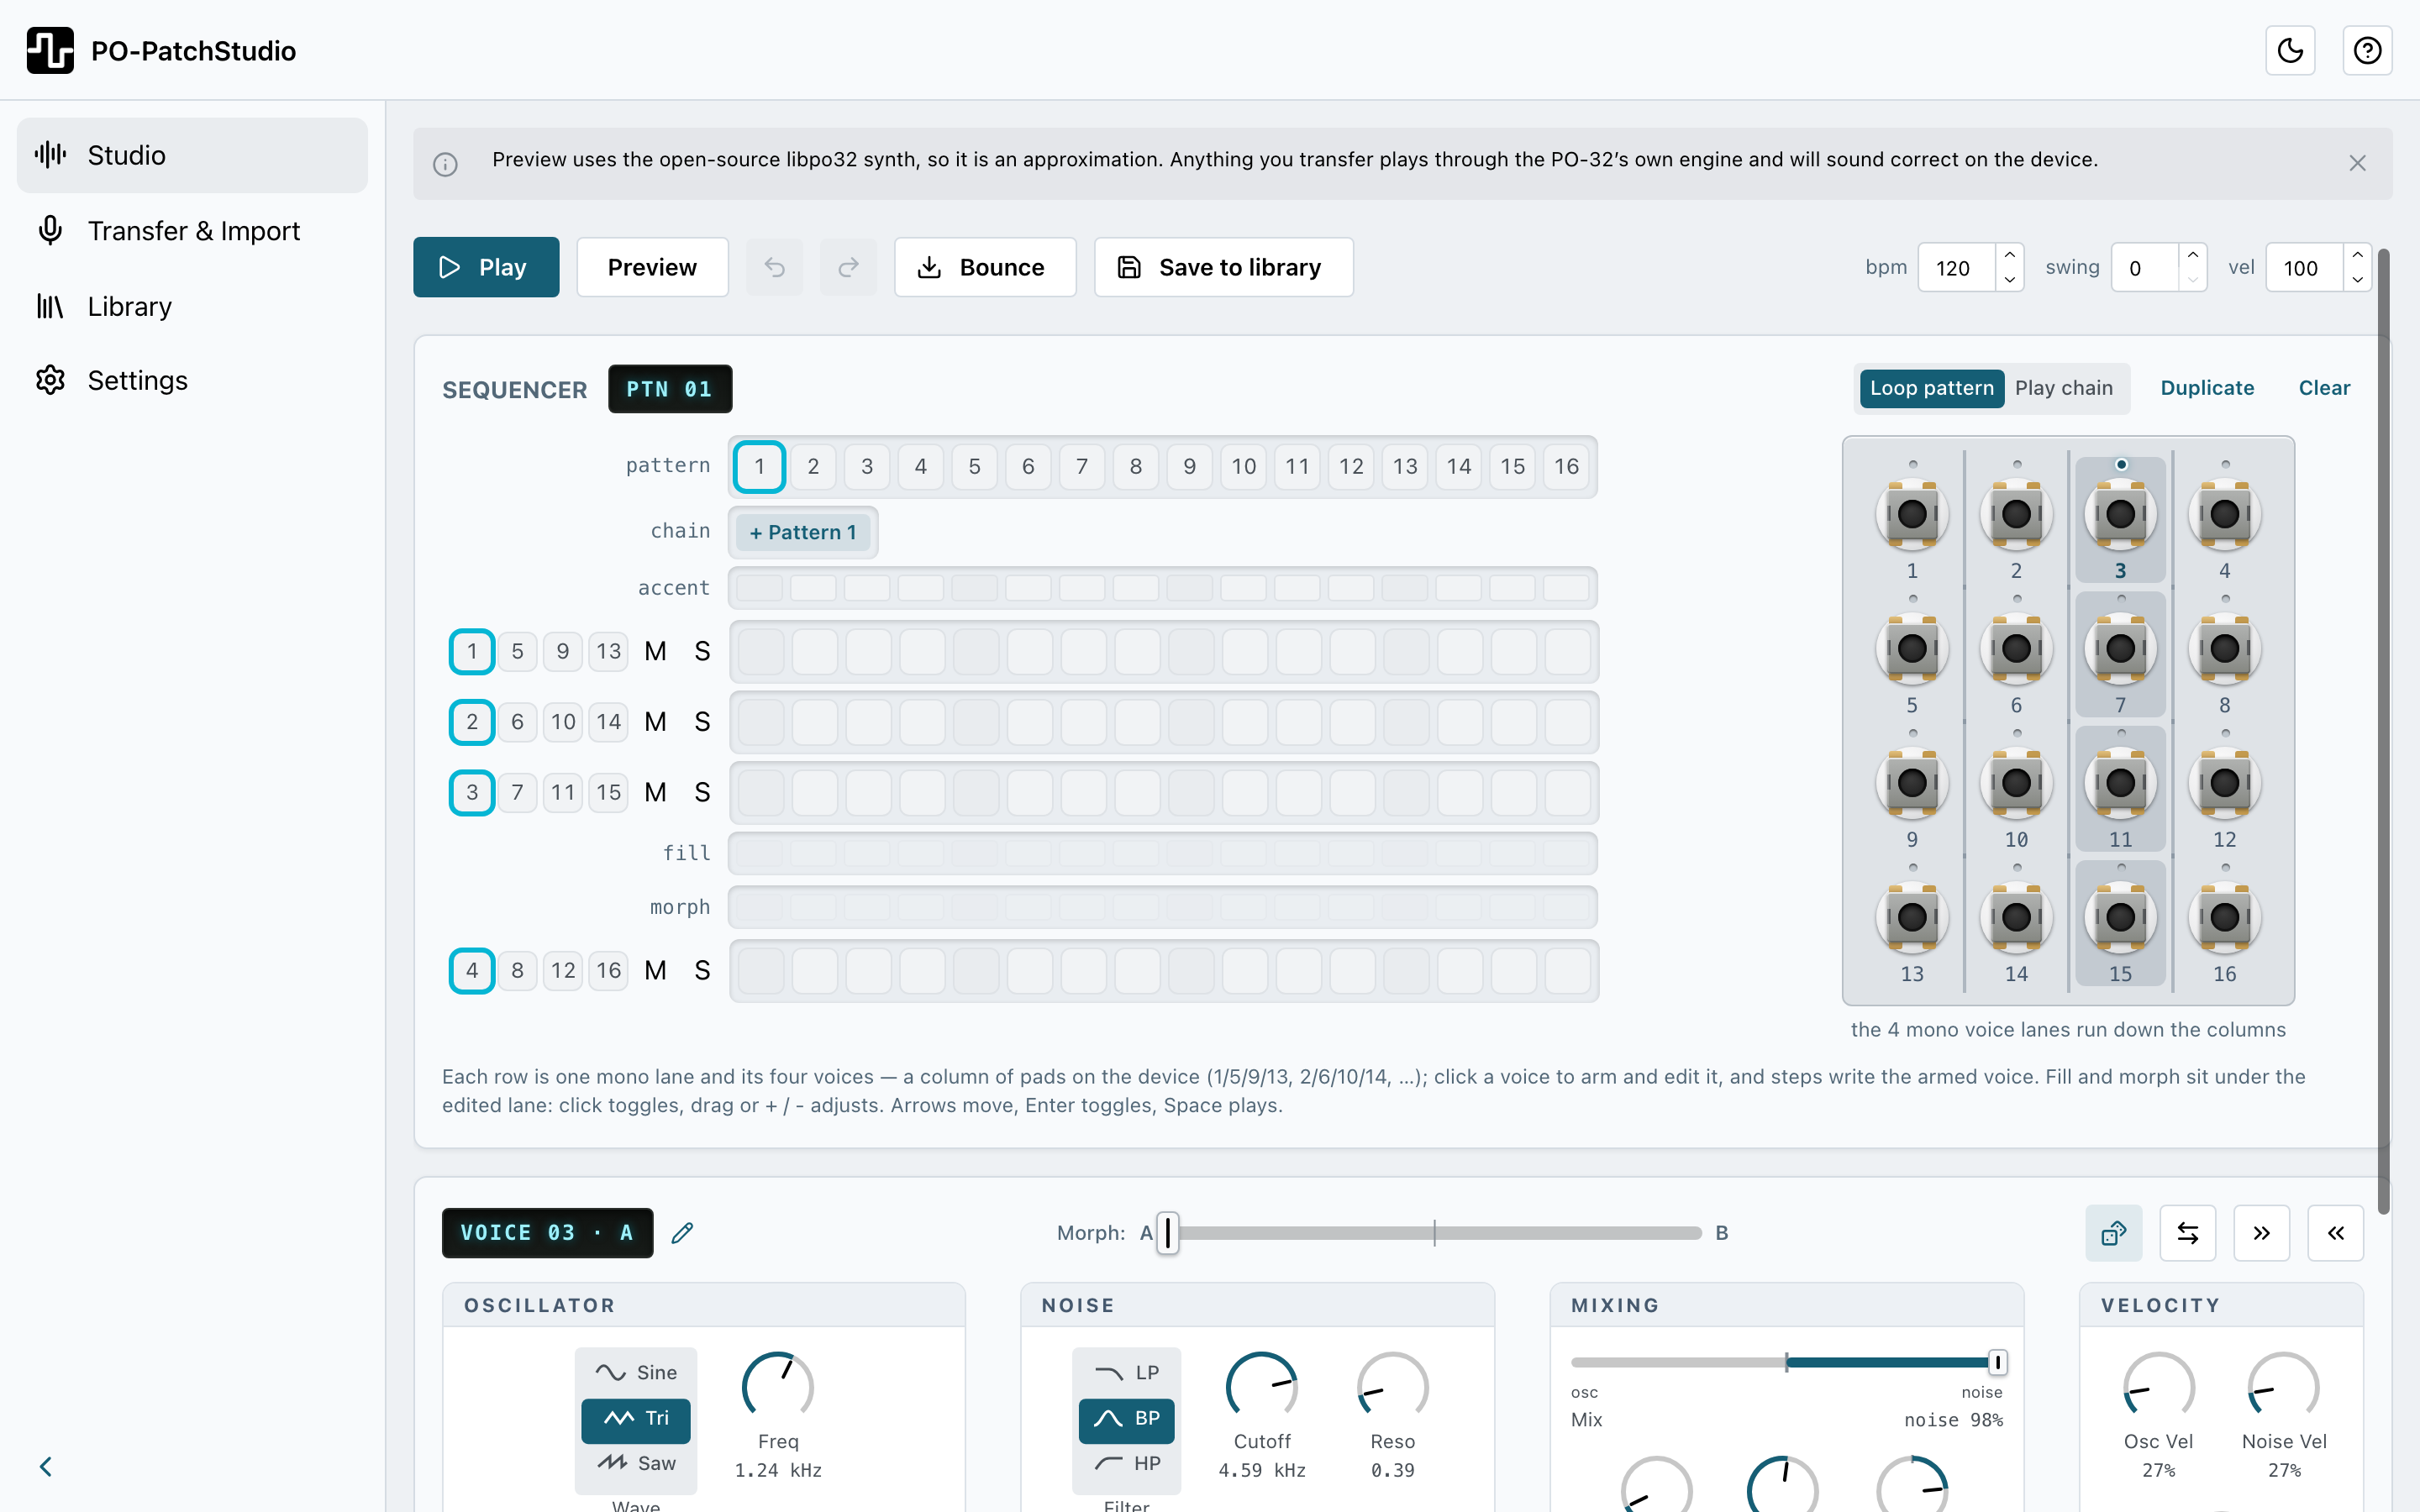Viewport: 2420px width, 1512px height.
Task: Click the Duplicate pattern link
Action: point(2207,388)
